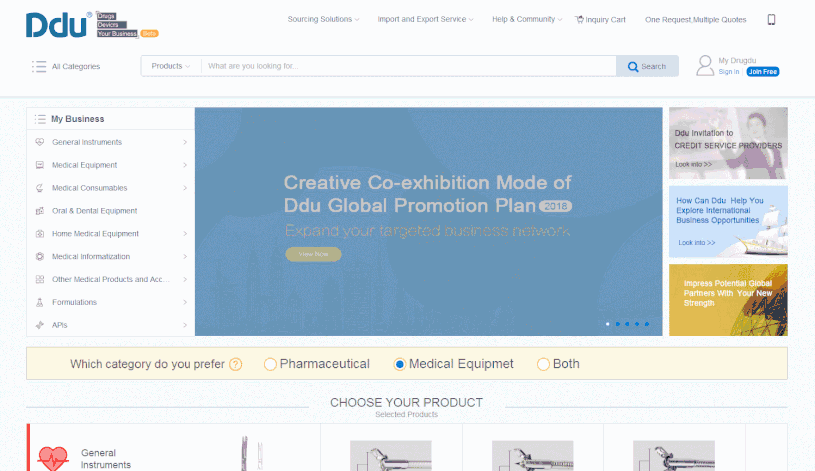This screenshot has height=471, width=815.
Task: Click the Formulations flask icon
Action: [x=39, y=302]
